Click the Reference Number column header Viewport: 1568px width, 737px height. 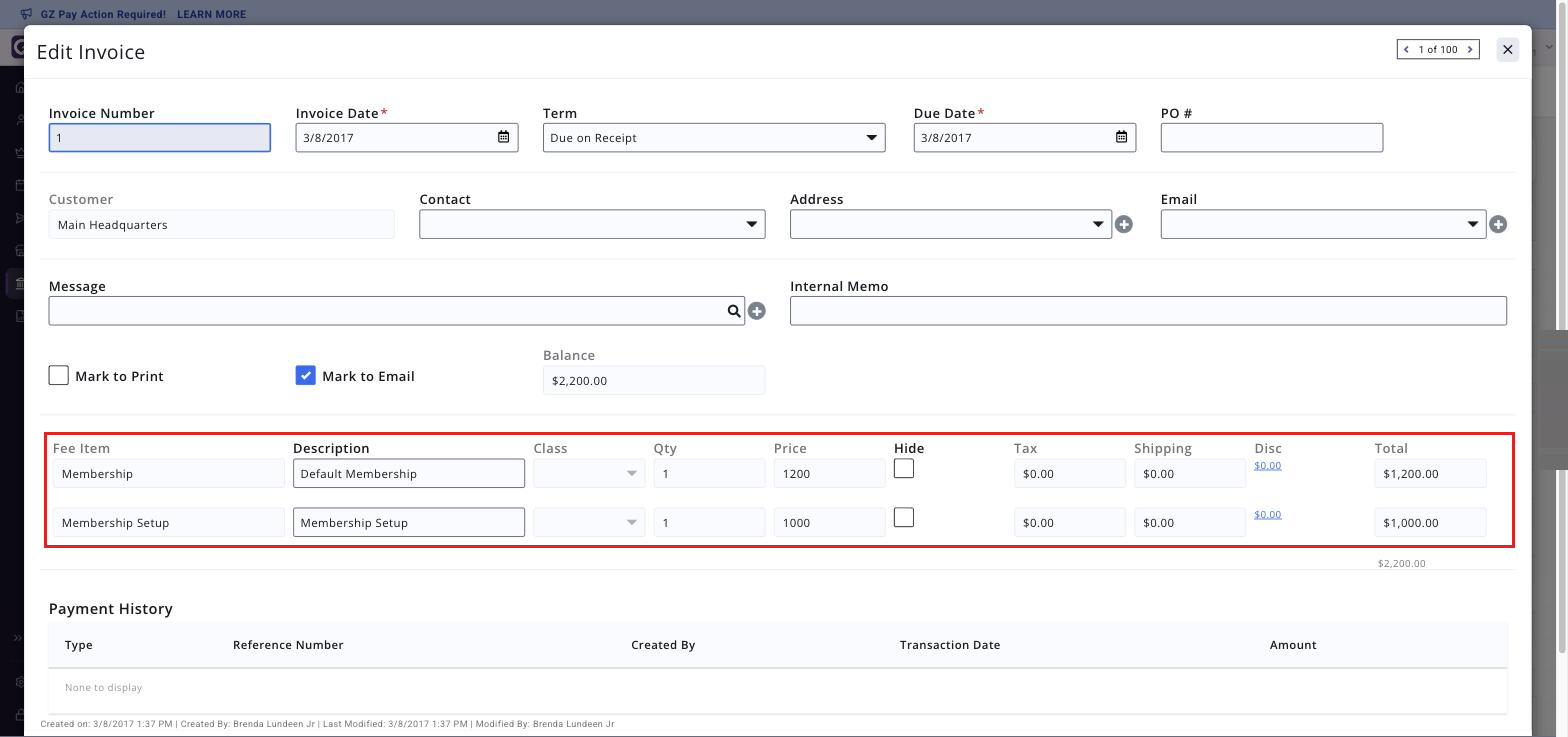coord(288,645)
